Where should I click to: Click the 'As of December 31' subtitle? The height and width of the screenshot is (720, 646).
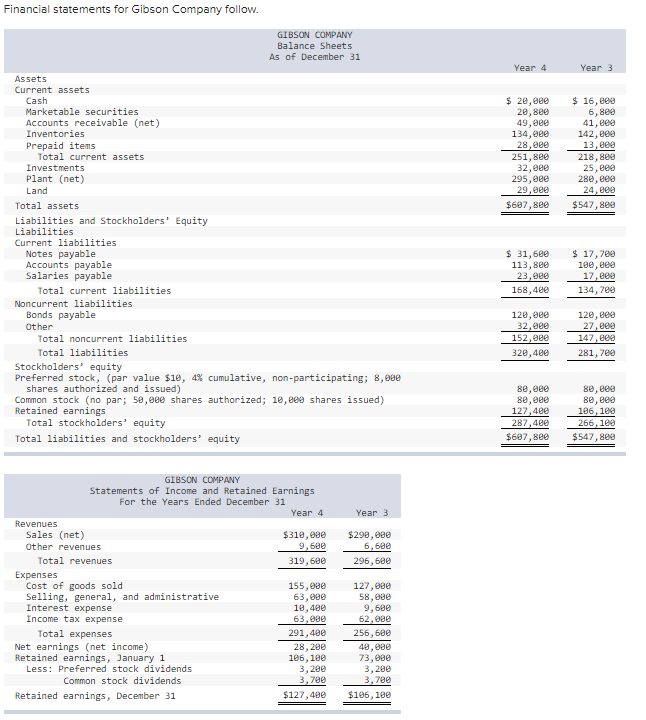tap(315, 57)
